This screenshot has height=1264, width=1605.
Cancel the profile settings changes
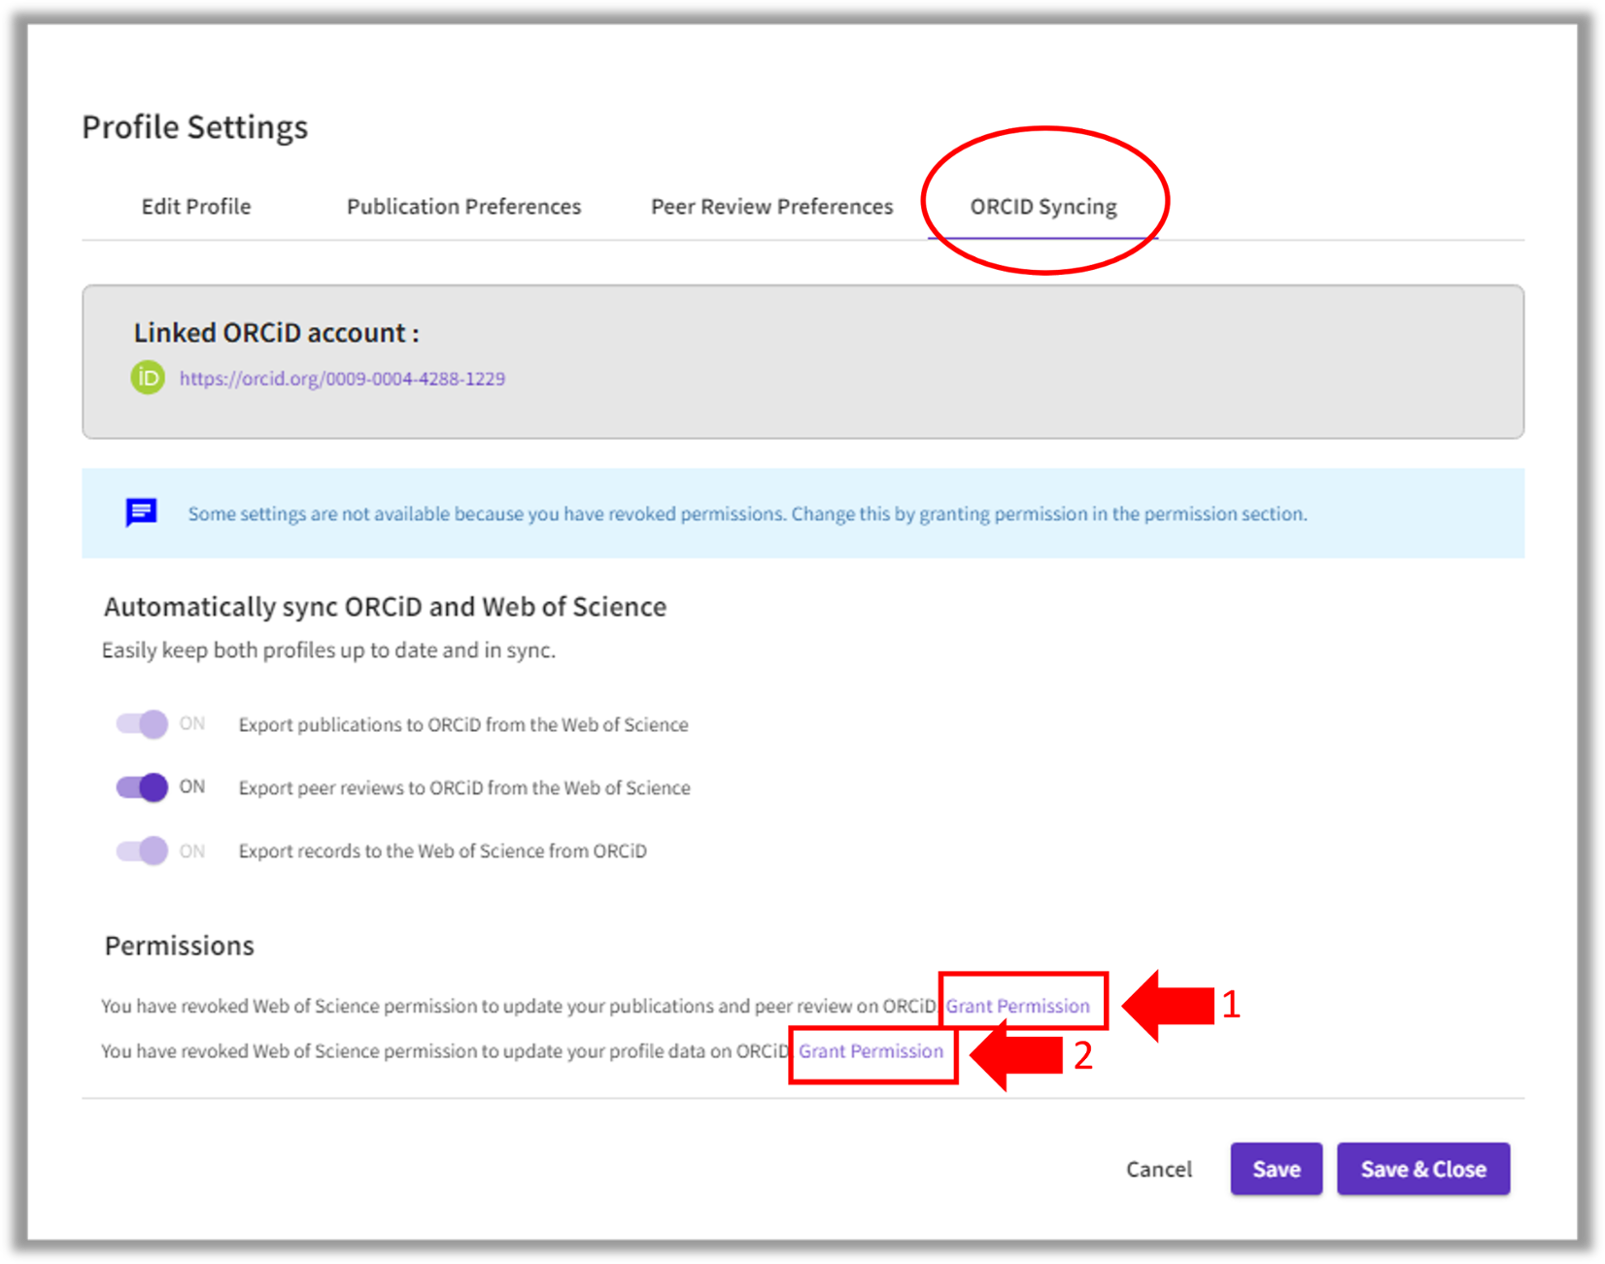(1159, 1169)
